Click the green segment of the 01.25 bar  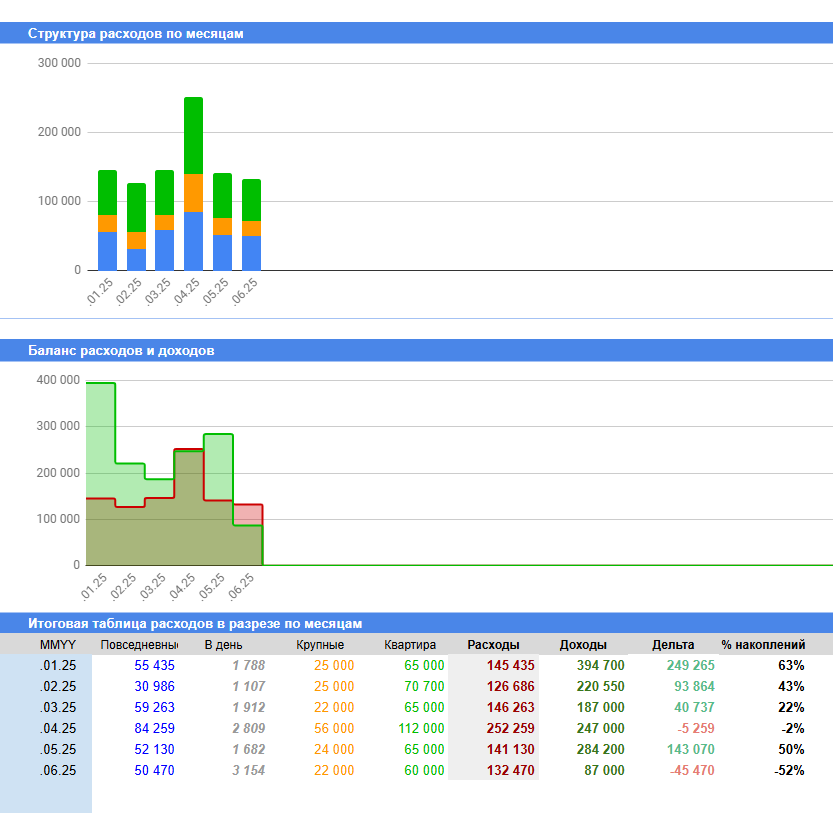[x=107, y=193]
